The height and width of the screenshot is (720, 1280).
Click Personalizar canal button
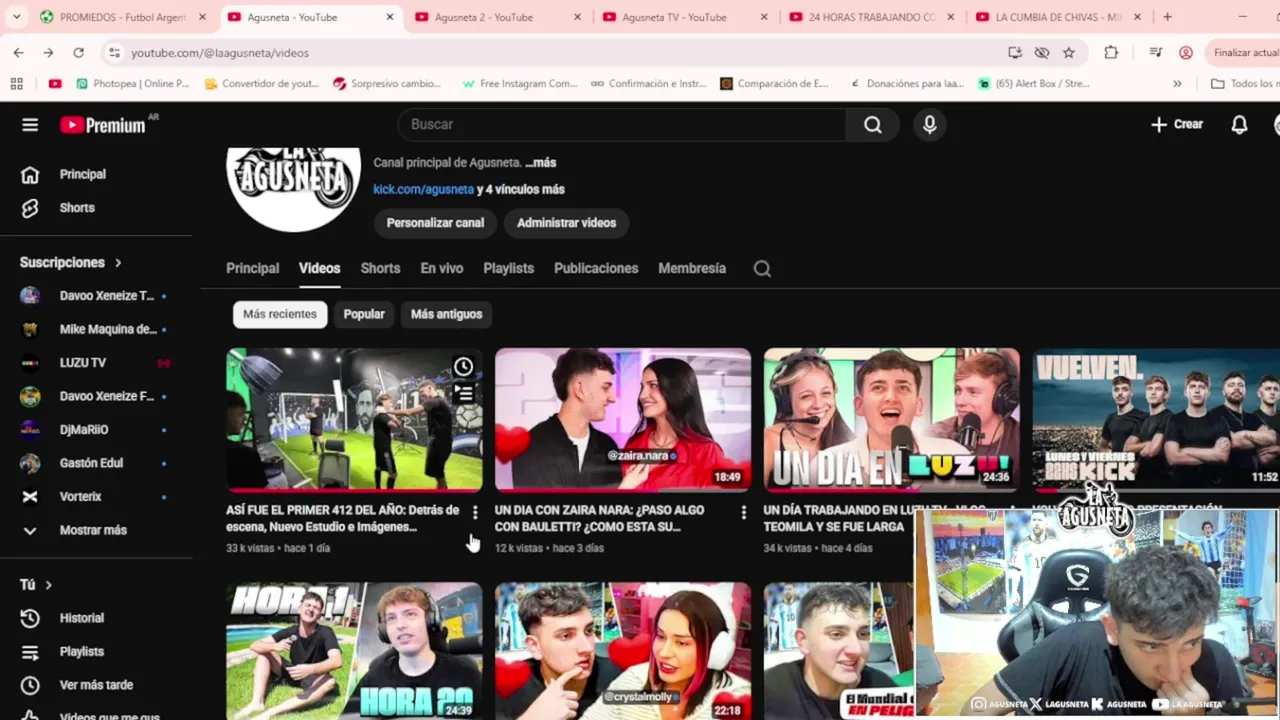click(435, 223)
